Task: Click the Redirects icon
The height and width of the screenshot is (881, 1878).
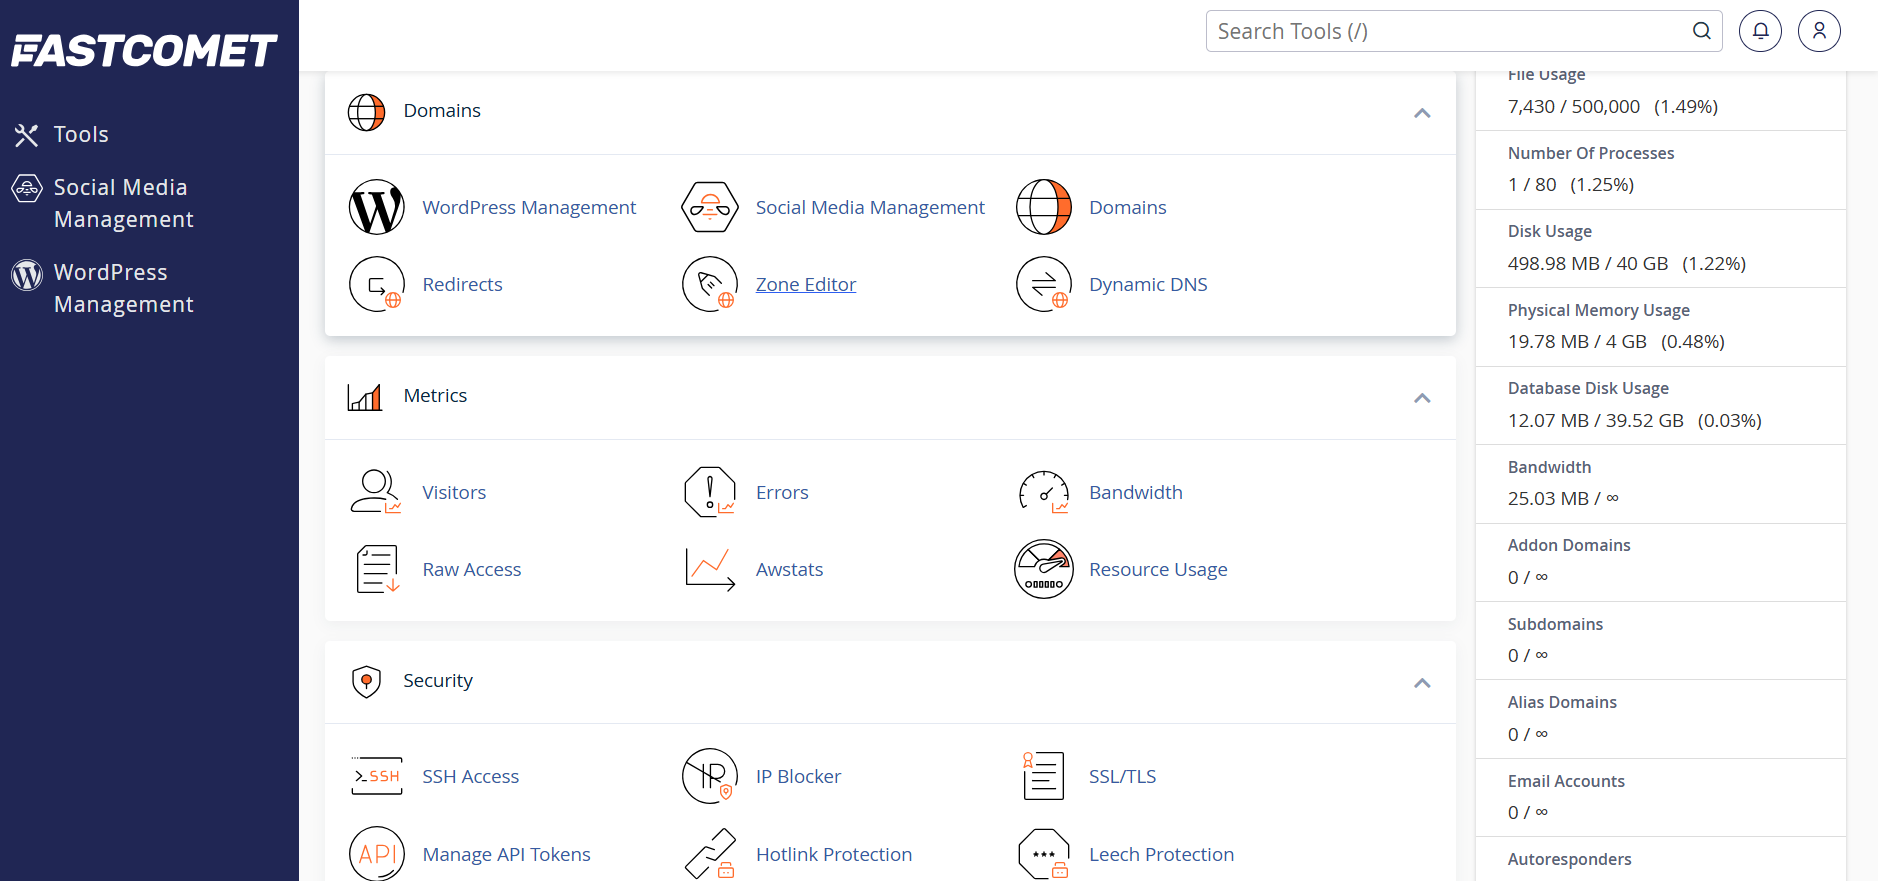Action: coord(377,284)
